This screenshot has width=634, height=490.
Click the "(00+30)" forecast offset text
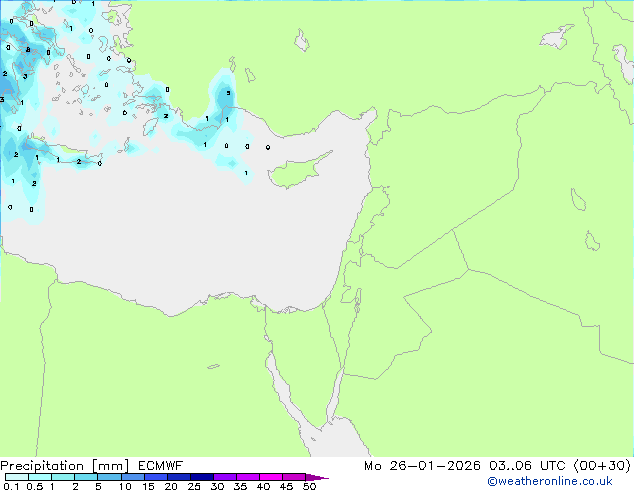click(602, 466)
